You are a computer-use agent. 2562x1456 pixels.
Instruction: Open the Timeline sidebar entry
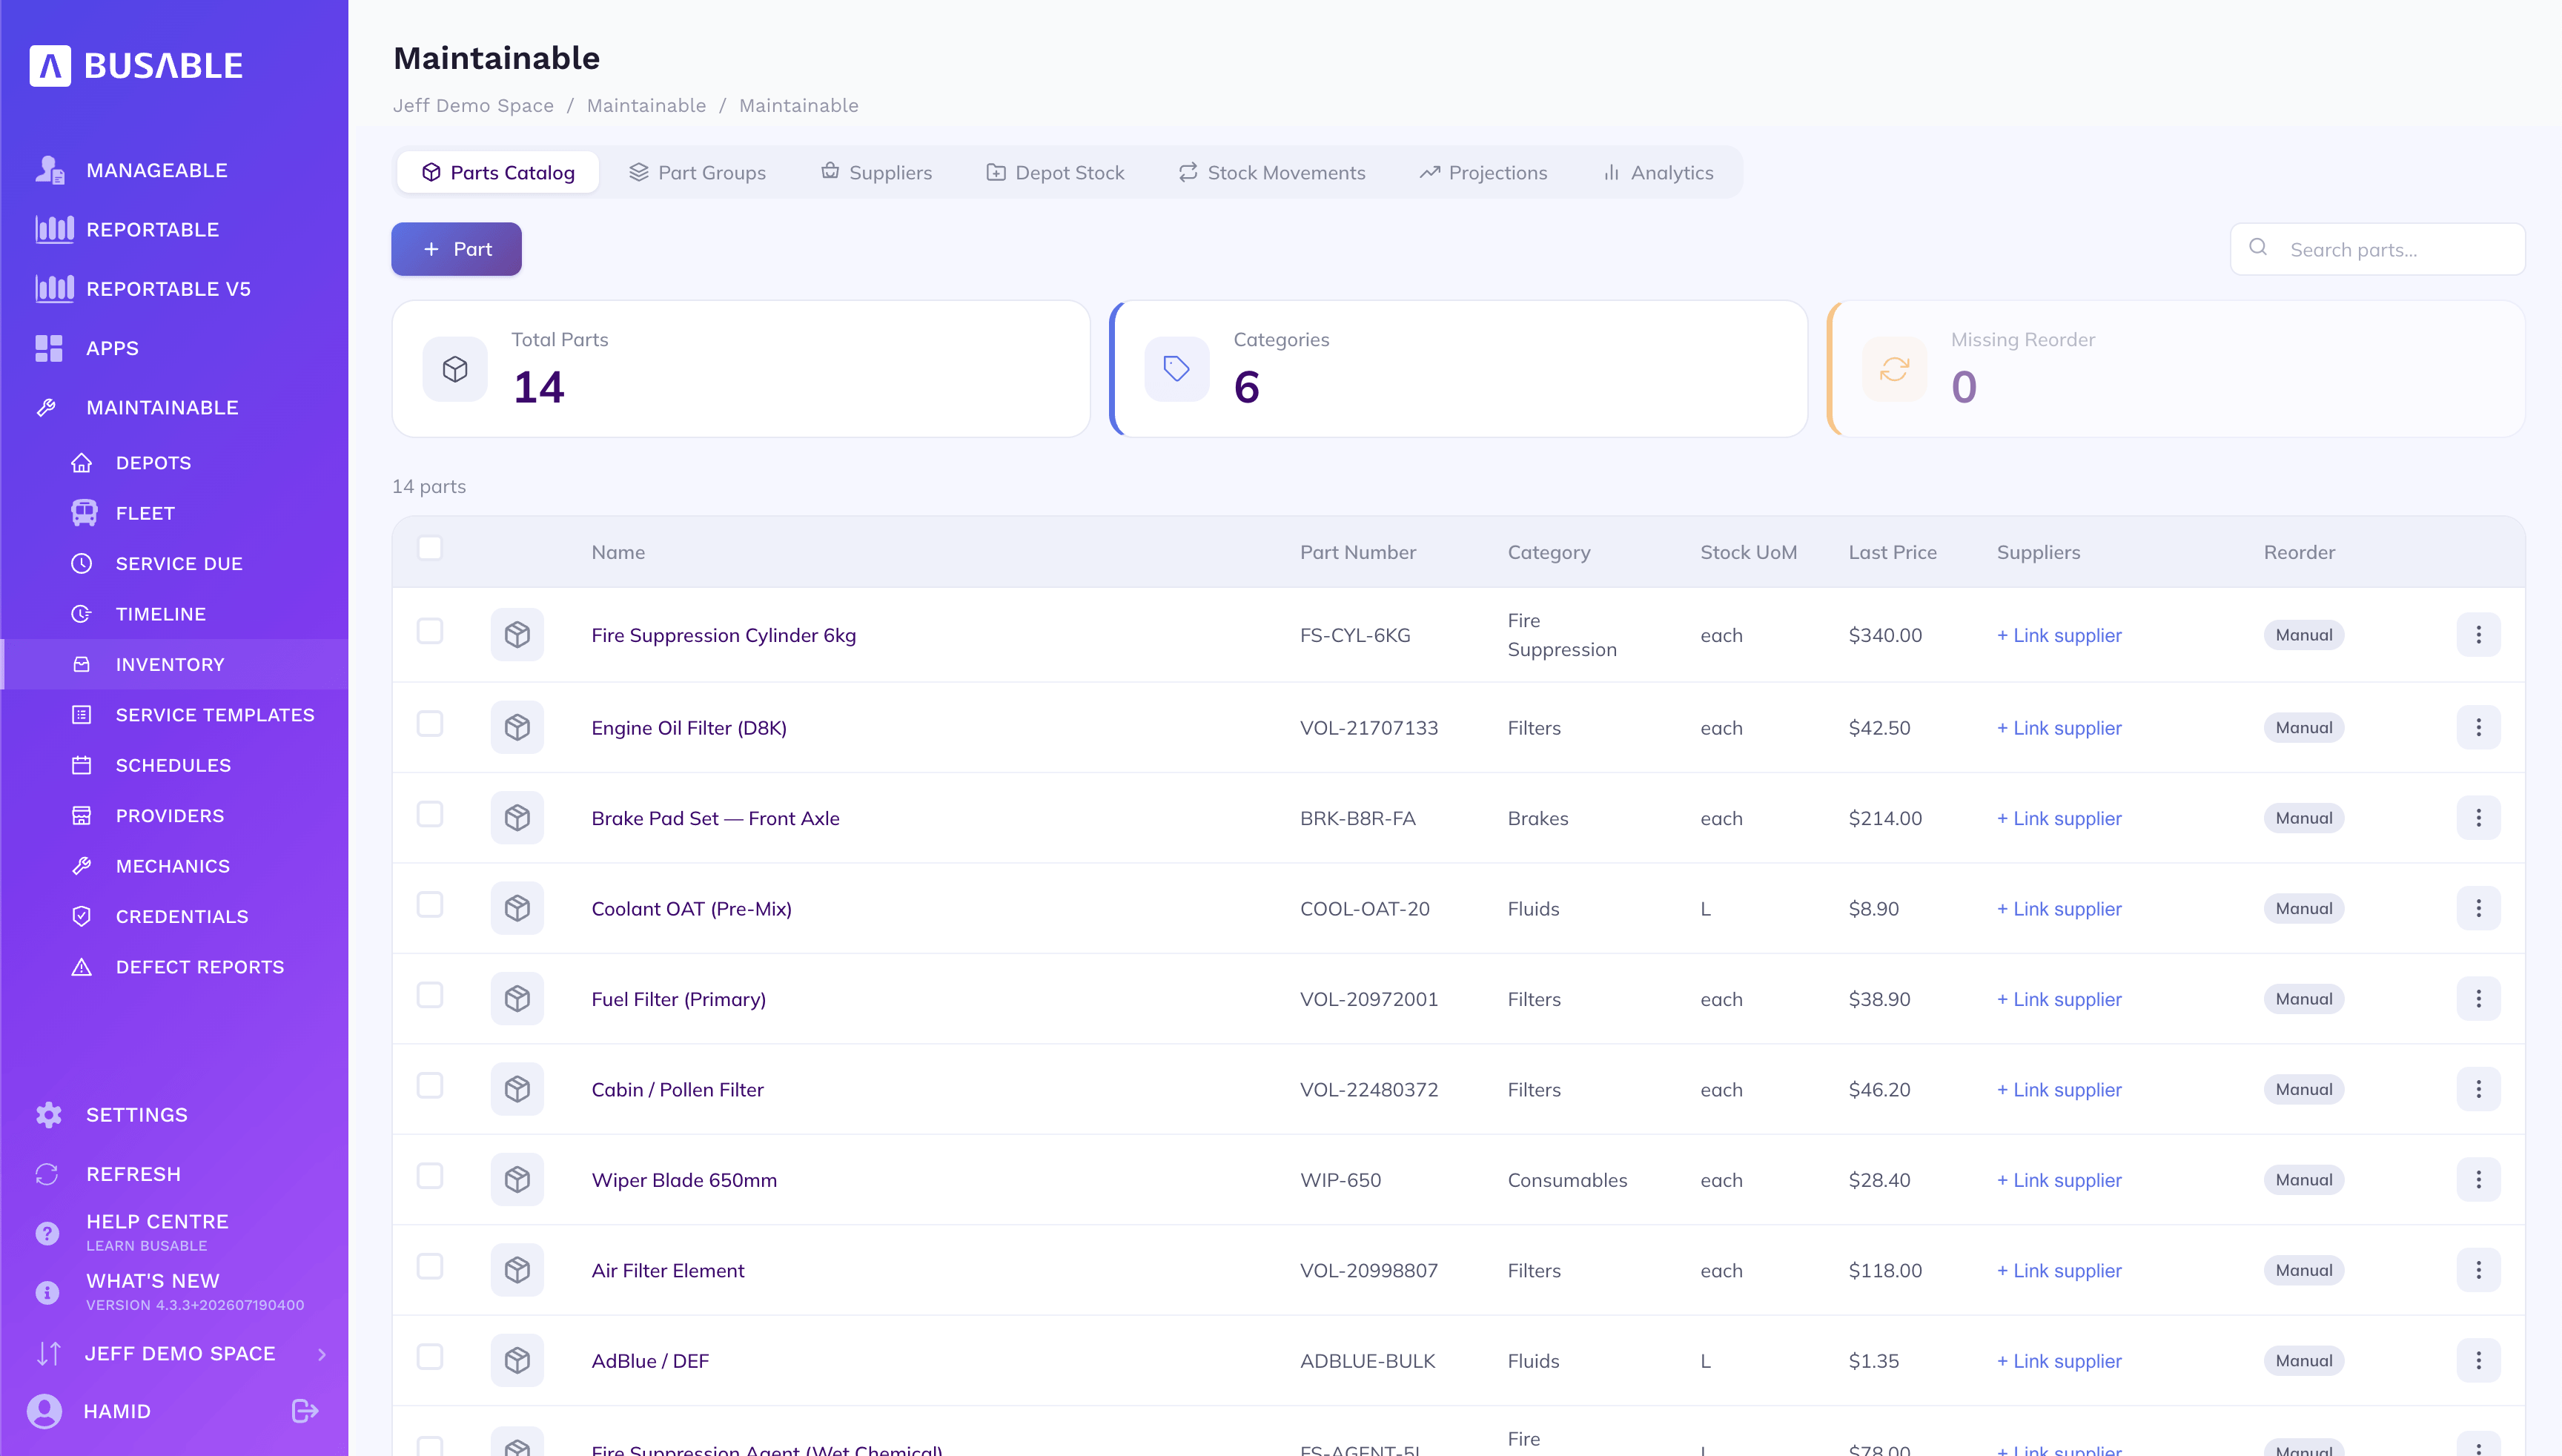point(175,614)
